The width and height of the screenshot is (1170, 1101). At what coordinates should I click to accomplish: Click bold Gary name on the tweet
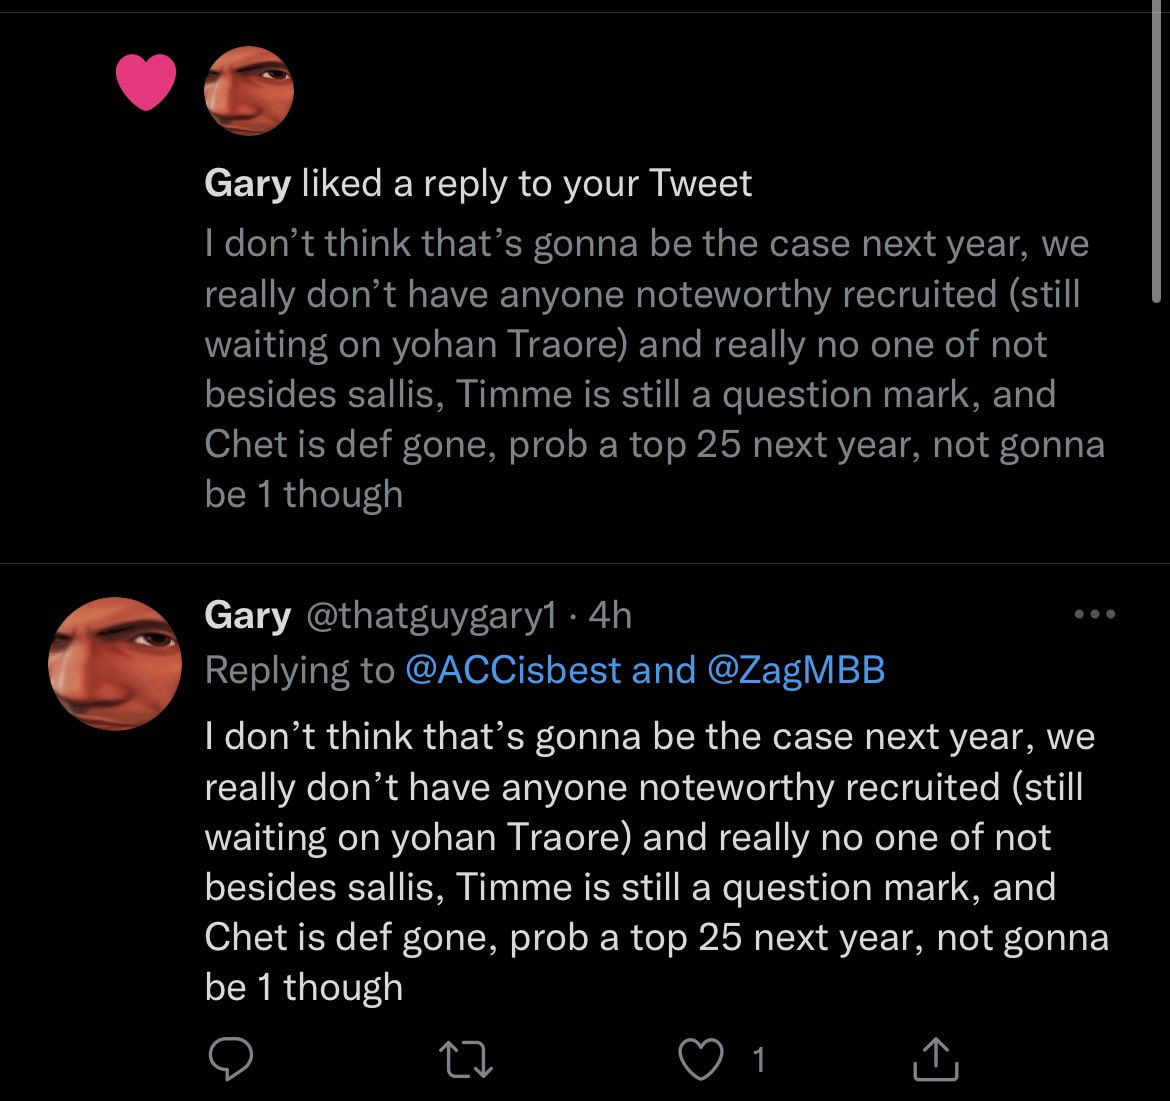click(248, 616)
